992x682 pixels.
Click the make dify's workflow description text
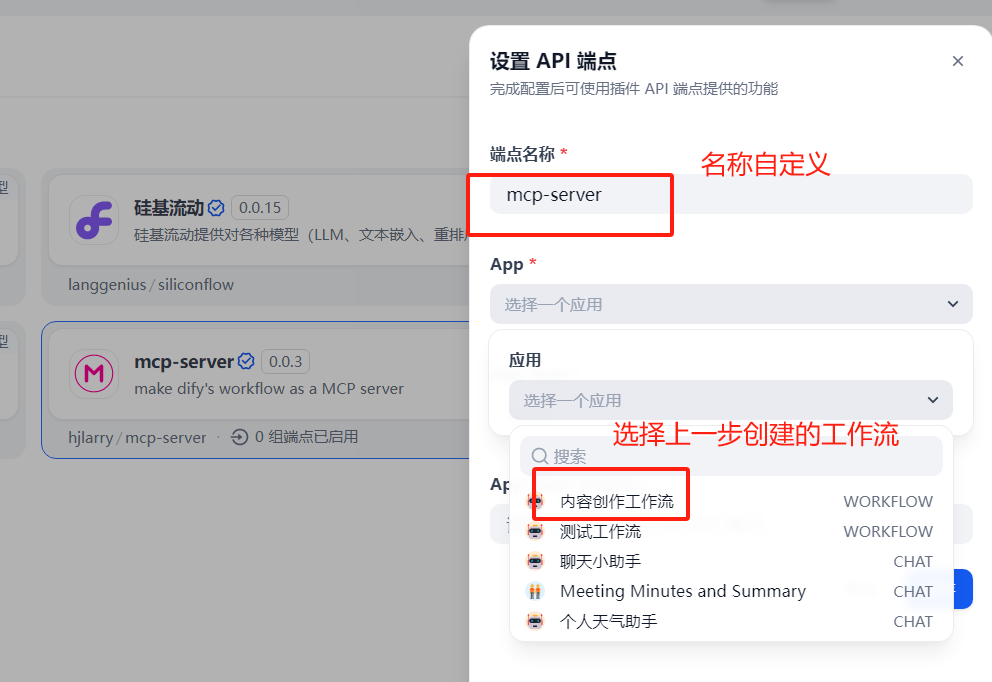(x=269, y=388)
